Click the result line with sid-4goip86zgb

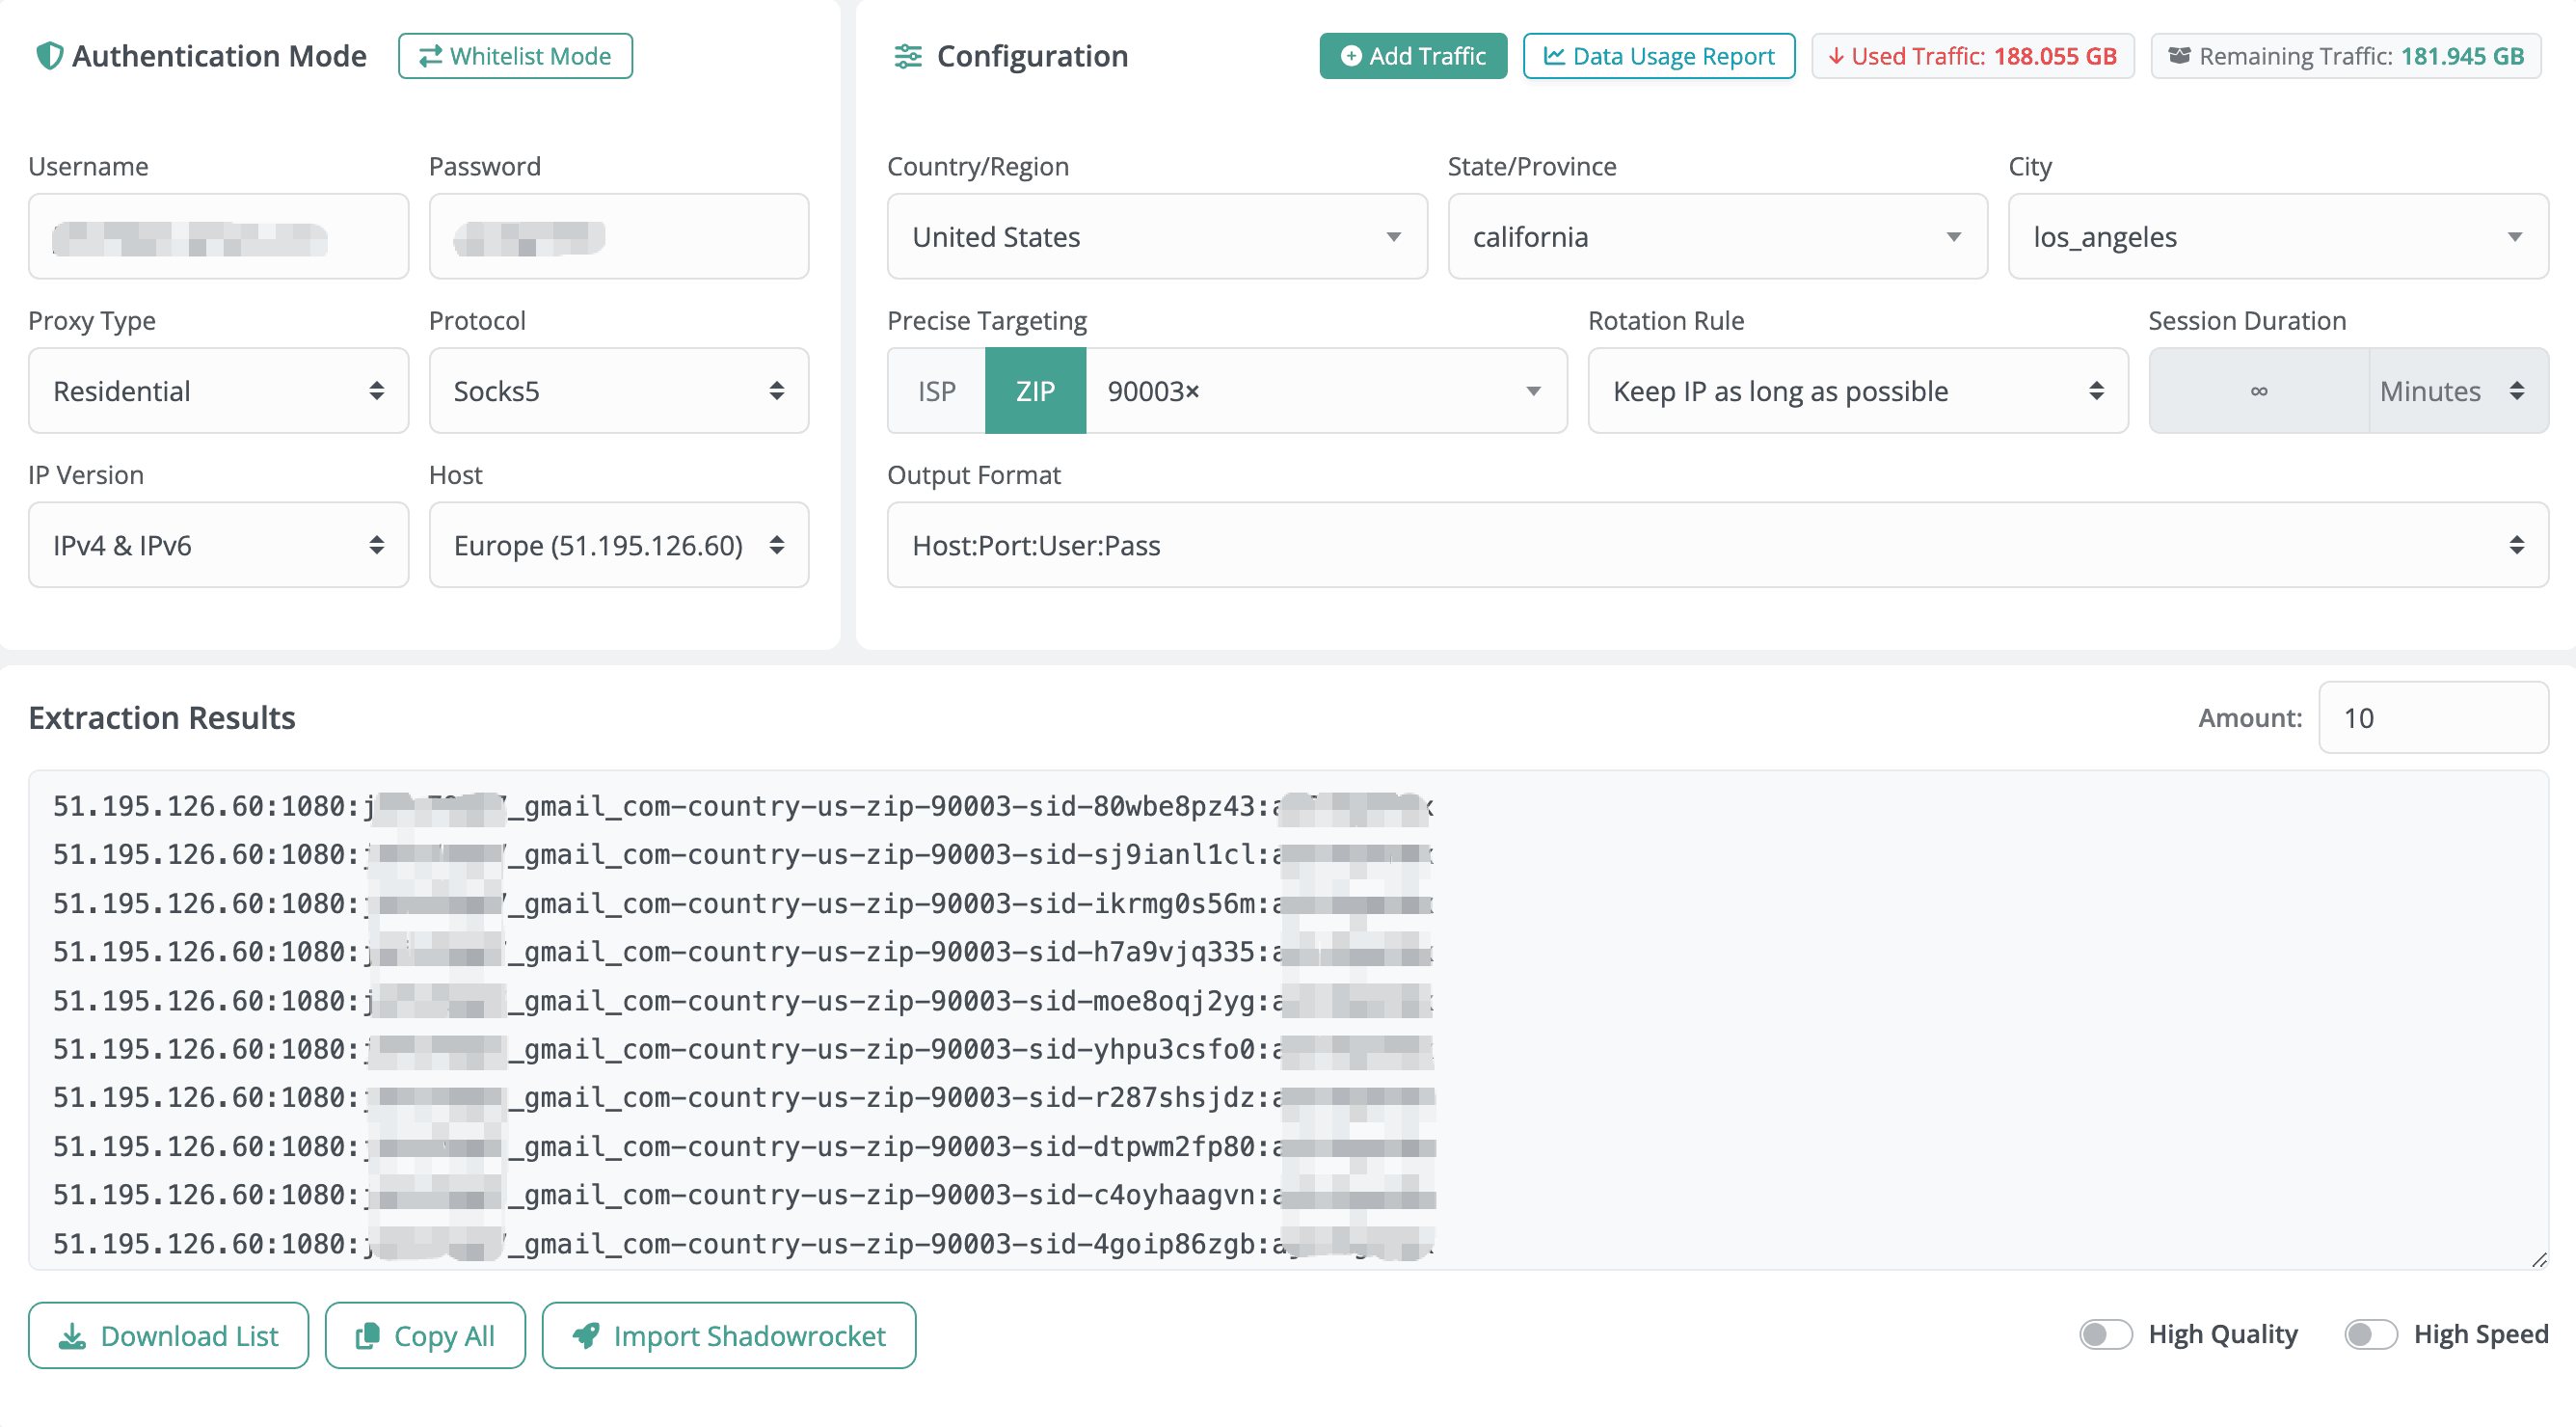(x=744, y=1243)
